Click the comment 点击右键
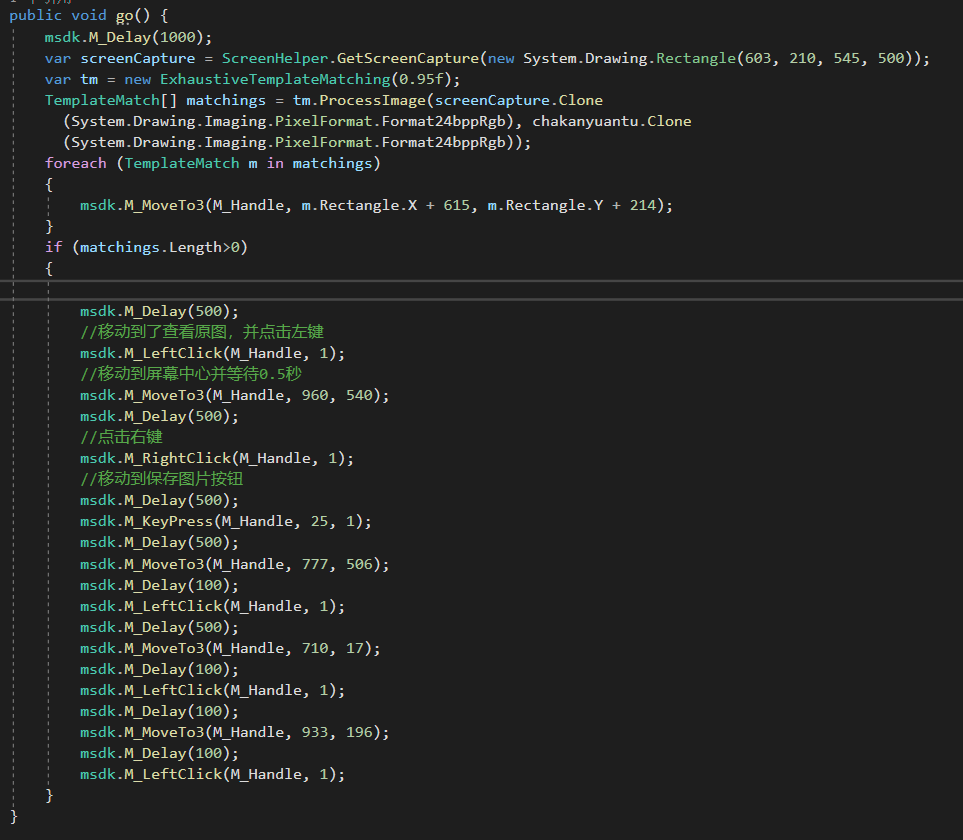This screenshot has height=840, width=963. (x=121, y=437)
